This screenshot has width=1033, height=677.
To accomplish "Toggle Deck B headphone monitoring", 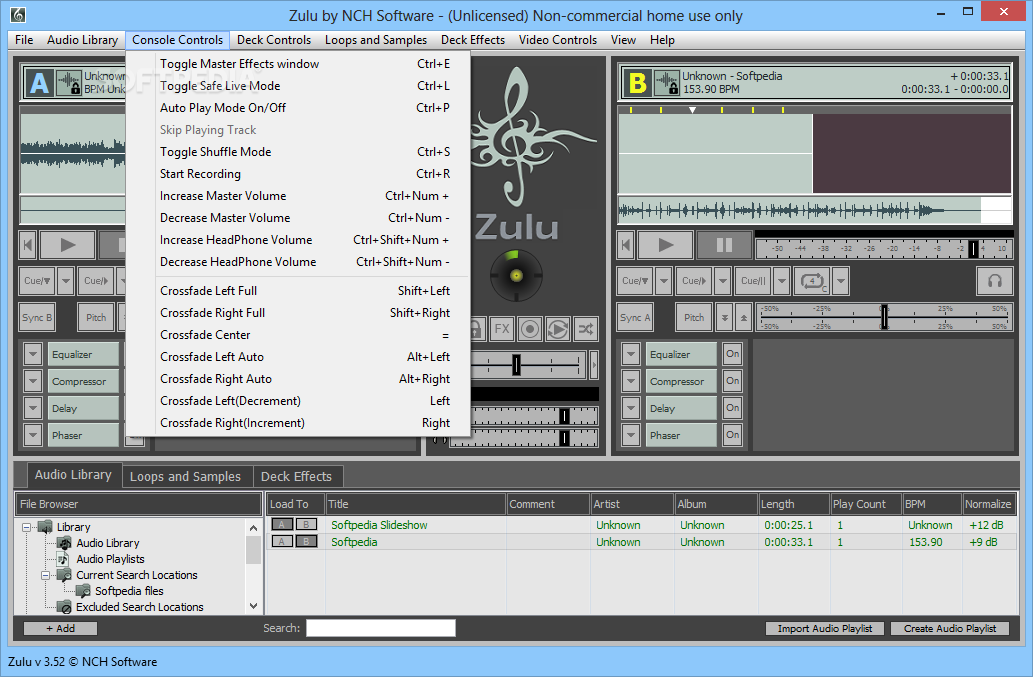I will click(x=995, y=281).
